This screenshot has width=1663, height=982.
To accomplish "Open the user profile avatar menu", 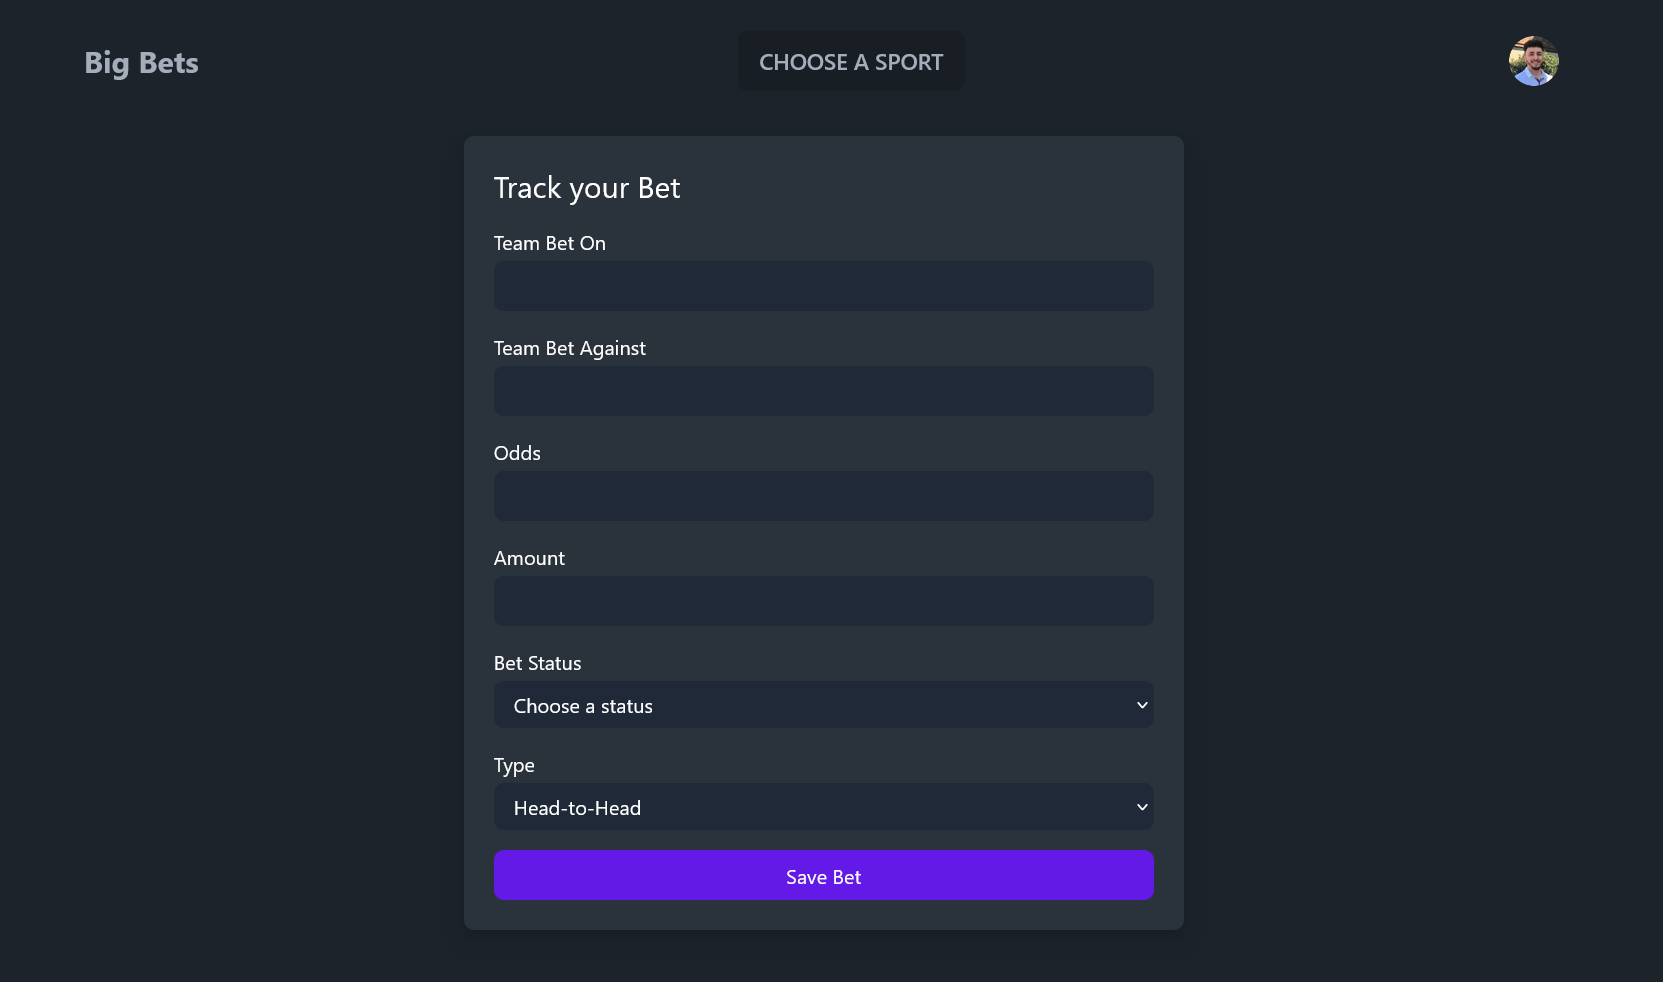I will (1533, 61).
